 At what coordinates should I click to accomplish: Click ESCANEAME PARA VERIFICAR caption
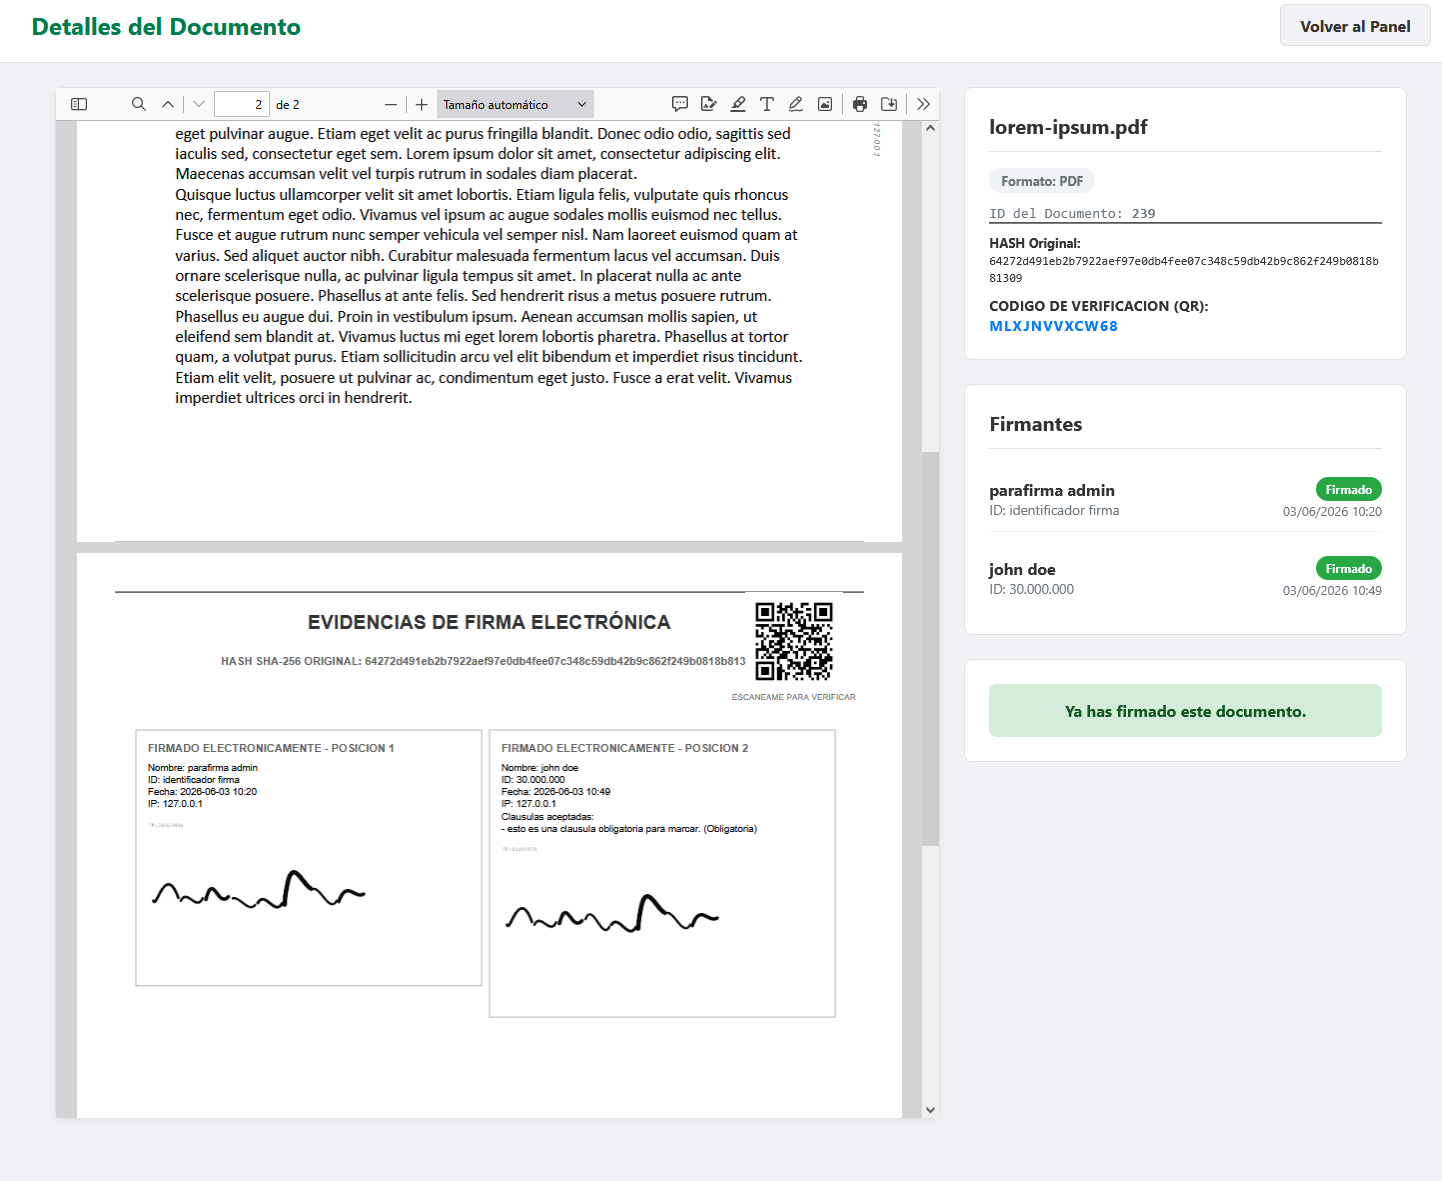click(794, 697)
